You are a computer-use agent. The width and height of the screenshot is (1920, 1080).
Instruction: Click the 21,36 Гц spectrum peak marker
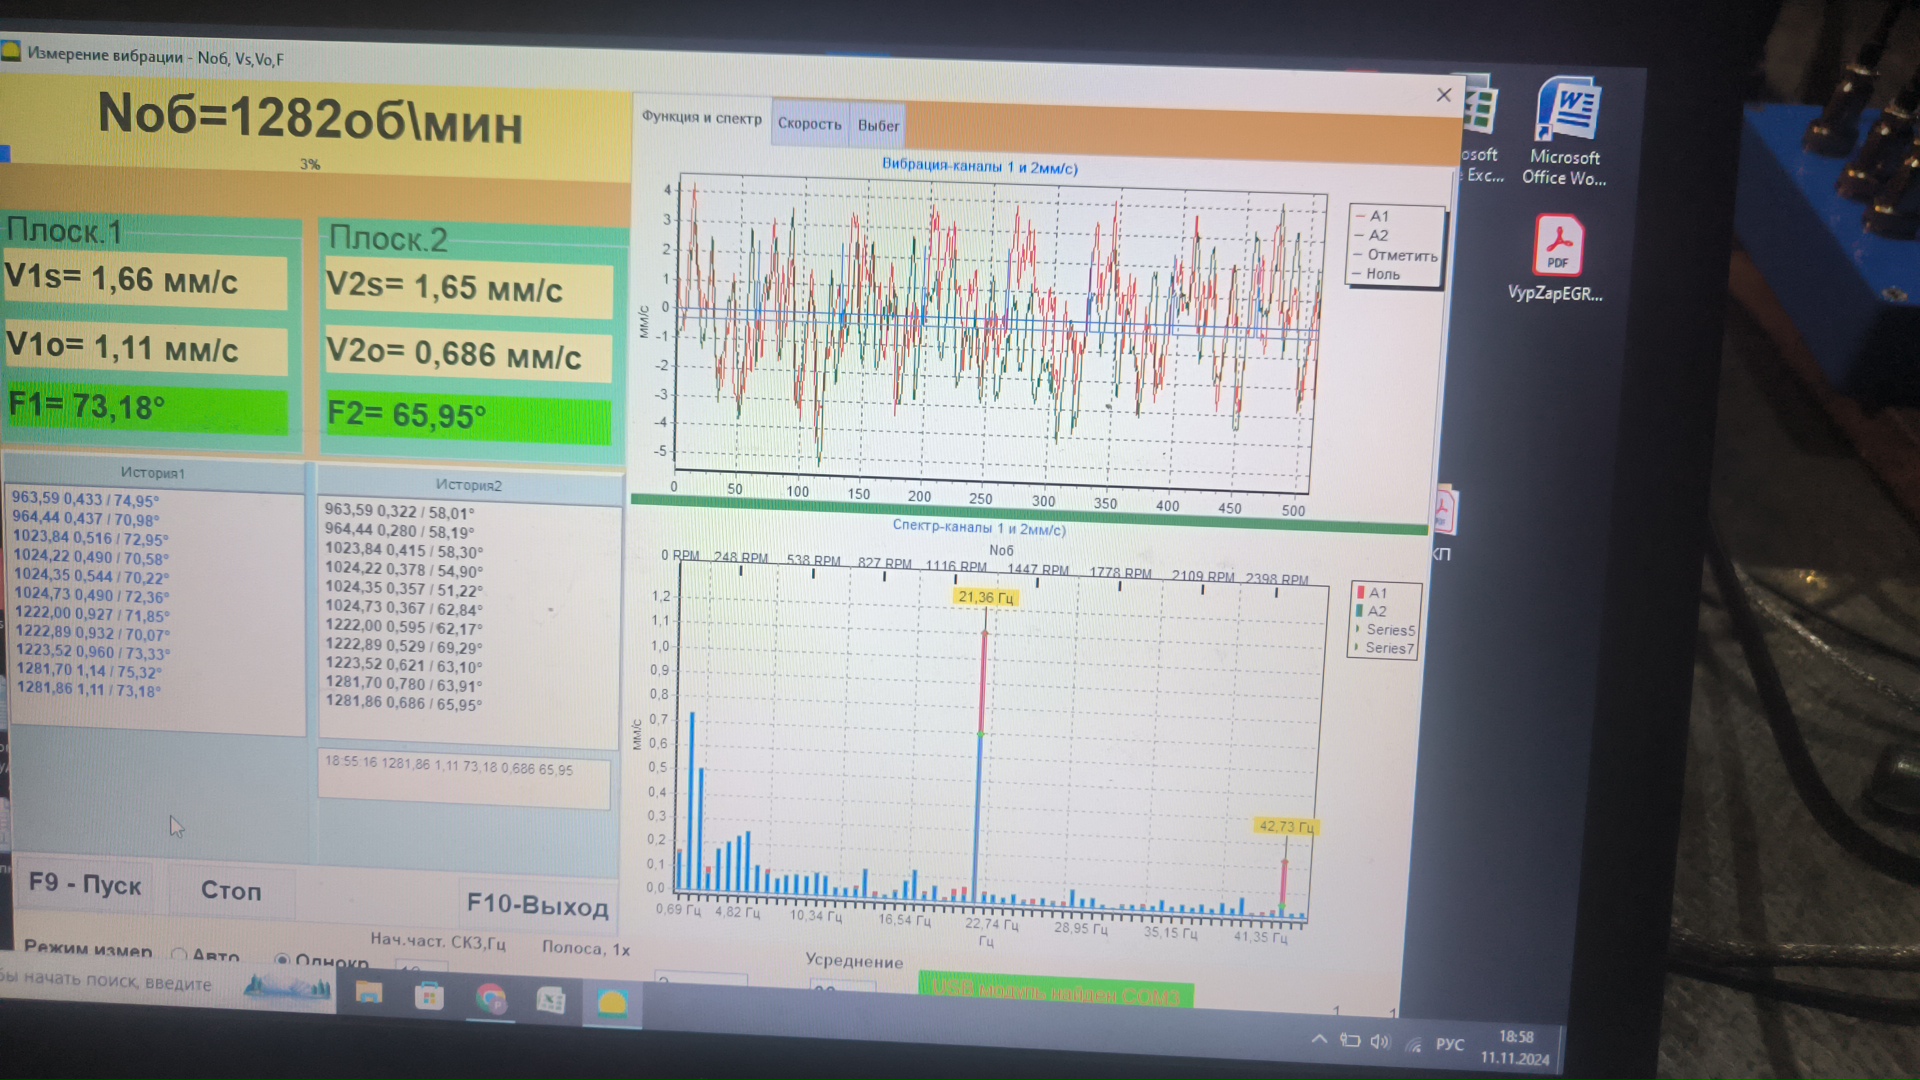click(986, 597)
